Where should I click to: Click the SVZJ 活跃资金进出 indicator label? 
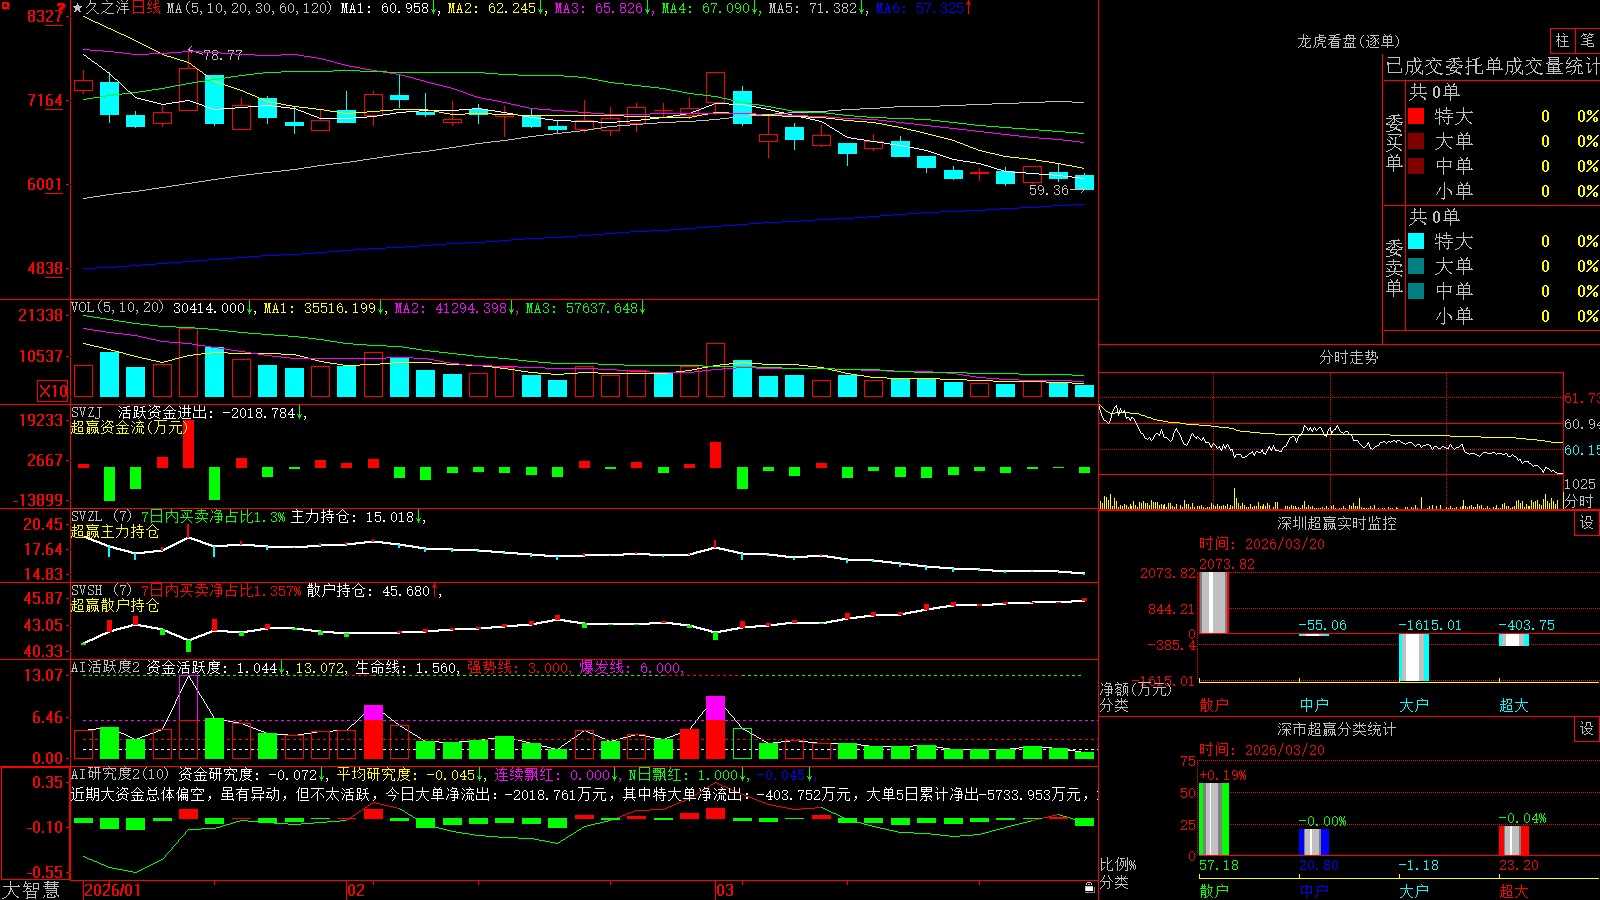(185, 412)
